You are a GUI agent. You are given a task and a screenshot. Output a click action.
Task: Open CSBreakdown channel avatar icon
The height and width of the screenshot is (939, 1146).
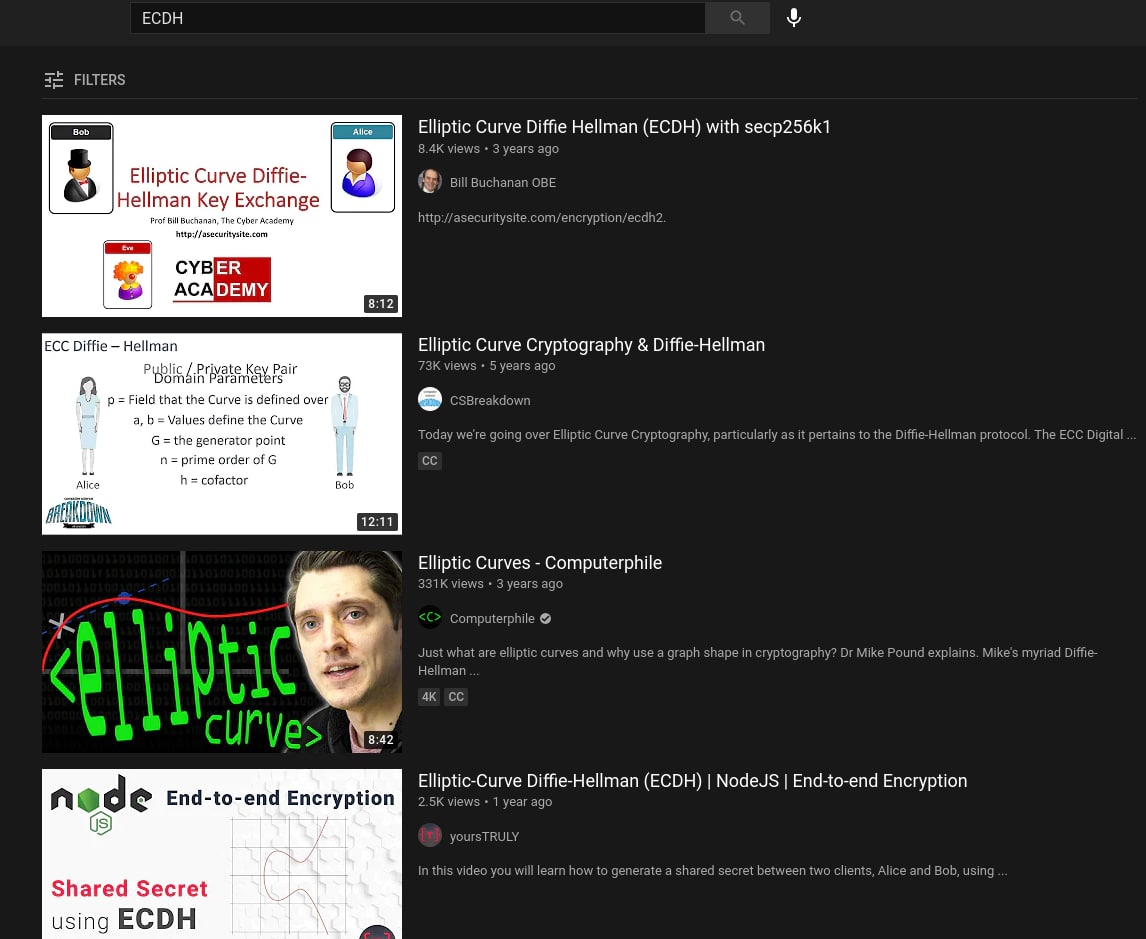point(430,400)
